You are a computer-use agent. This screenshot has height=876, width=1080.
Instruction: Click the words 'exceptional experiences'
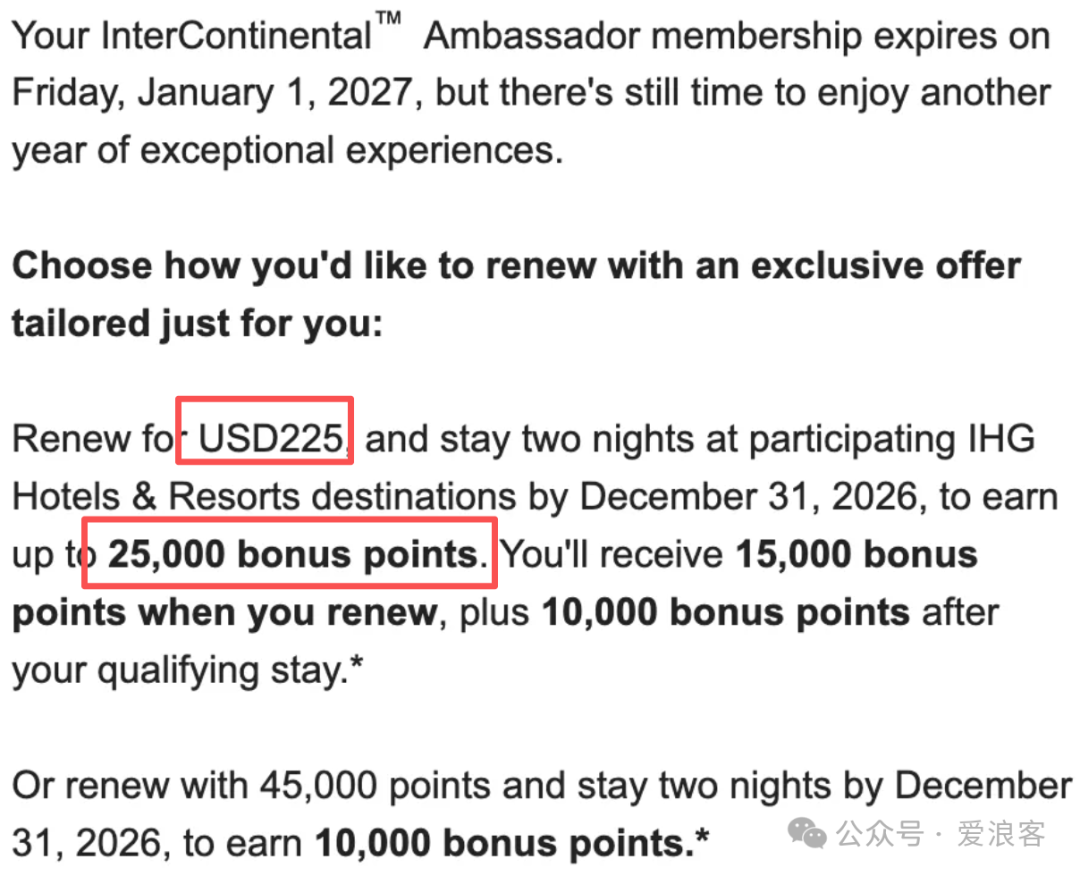(x=351, y=151)
